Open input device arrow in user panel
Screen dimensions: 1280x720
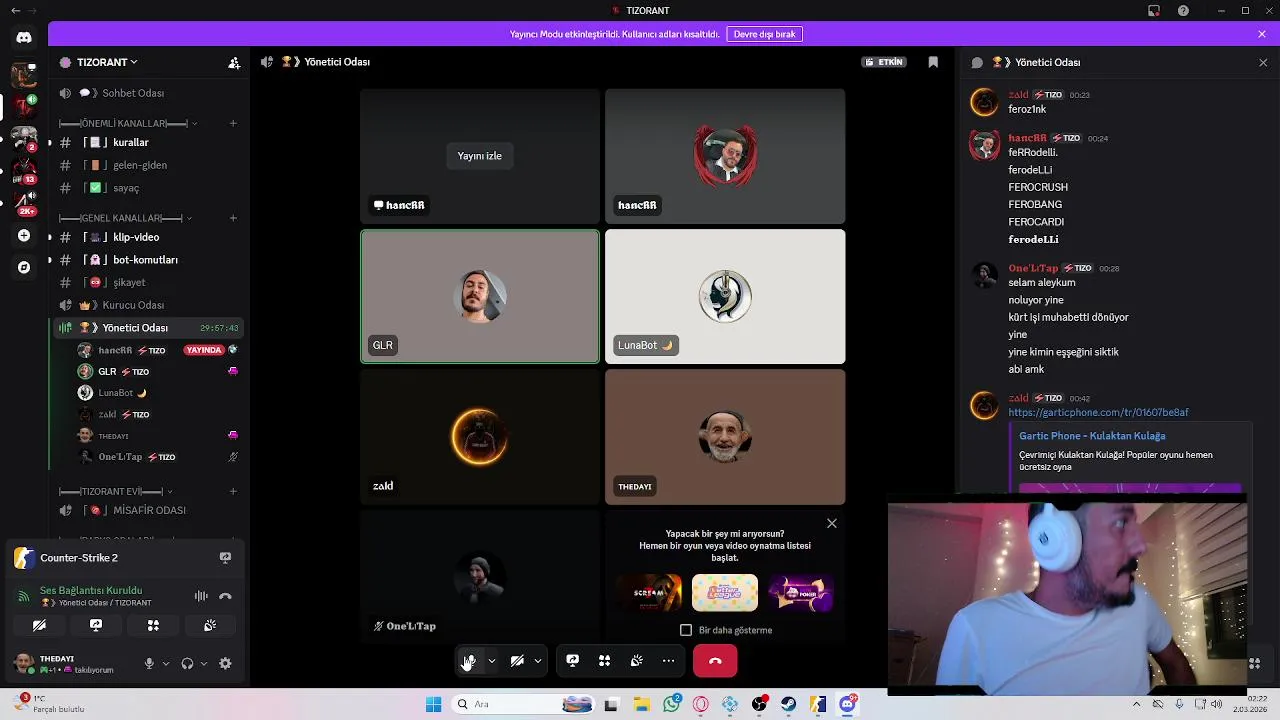click(x=166, y=663)
